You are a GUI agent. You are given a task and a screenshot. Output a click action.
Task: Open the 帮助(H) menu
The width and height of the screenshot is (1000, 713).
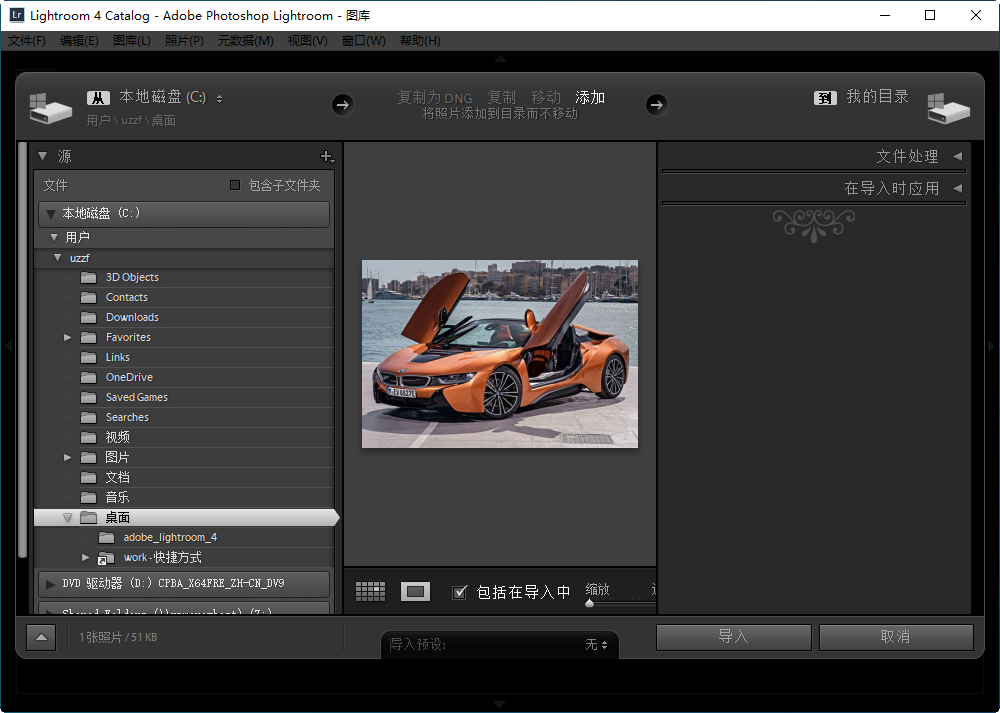[x=420, y=41]
